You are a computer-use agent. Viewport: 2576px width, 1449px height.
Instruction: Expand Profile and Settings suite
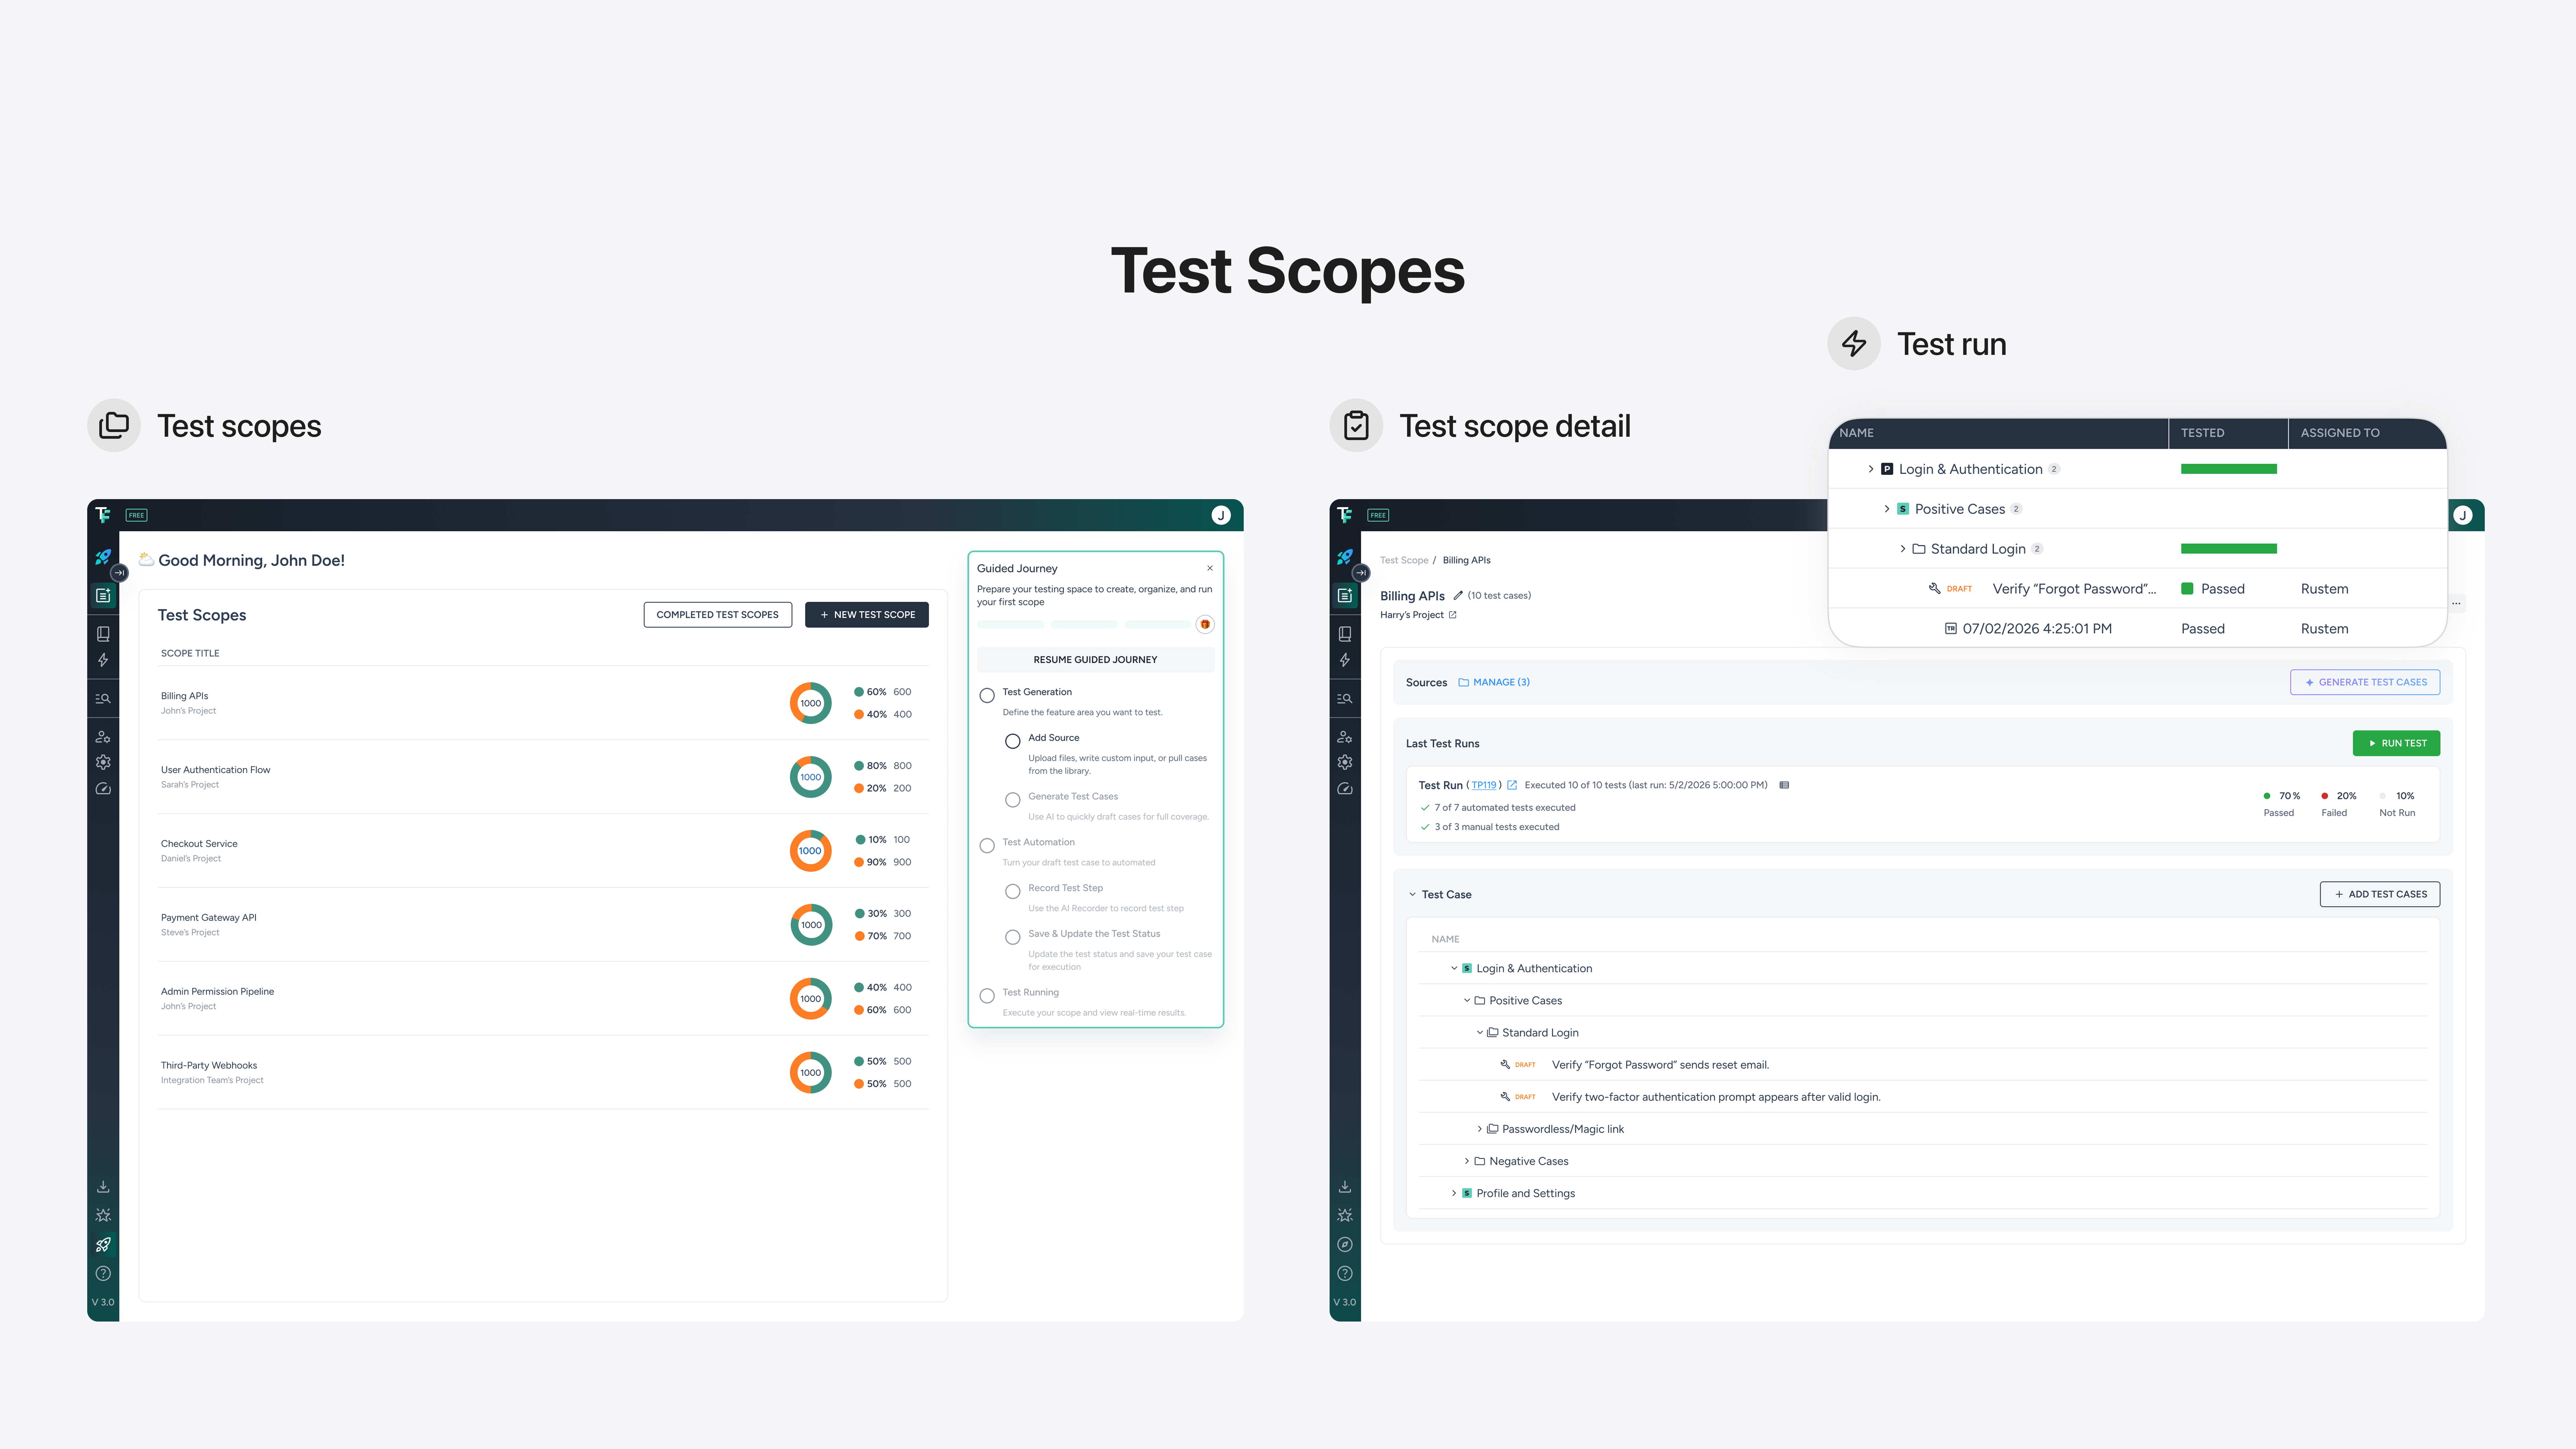pos(1454,1193)
